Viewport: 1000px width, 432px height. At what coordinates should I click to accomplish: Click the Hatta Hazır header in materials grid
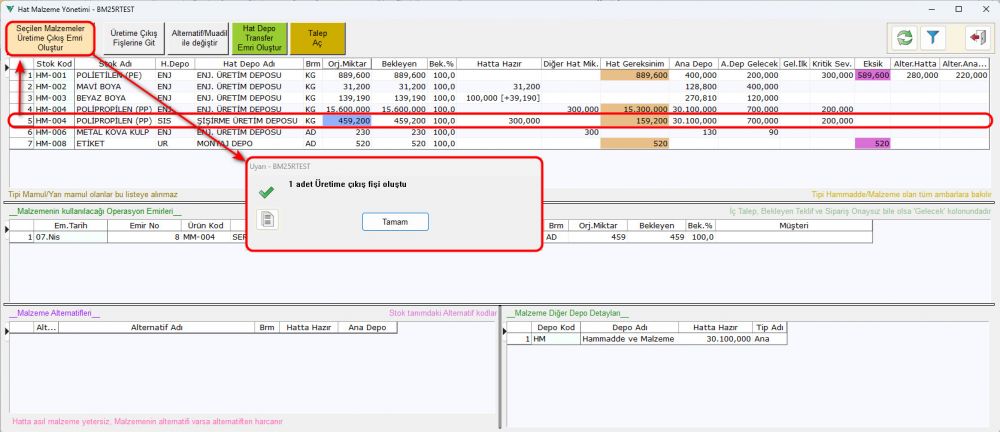pos(499,64)
